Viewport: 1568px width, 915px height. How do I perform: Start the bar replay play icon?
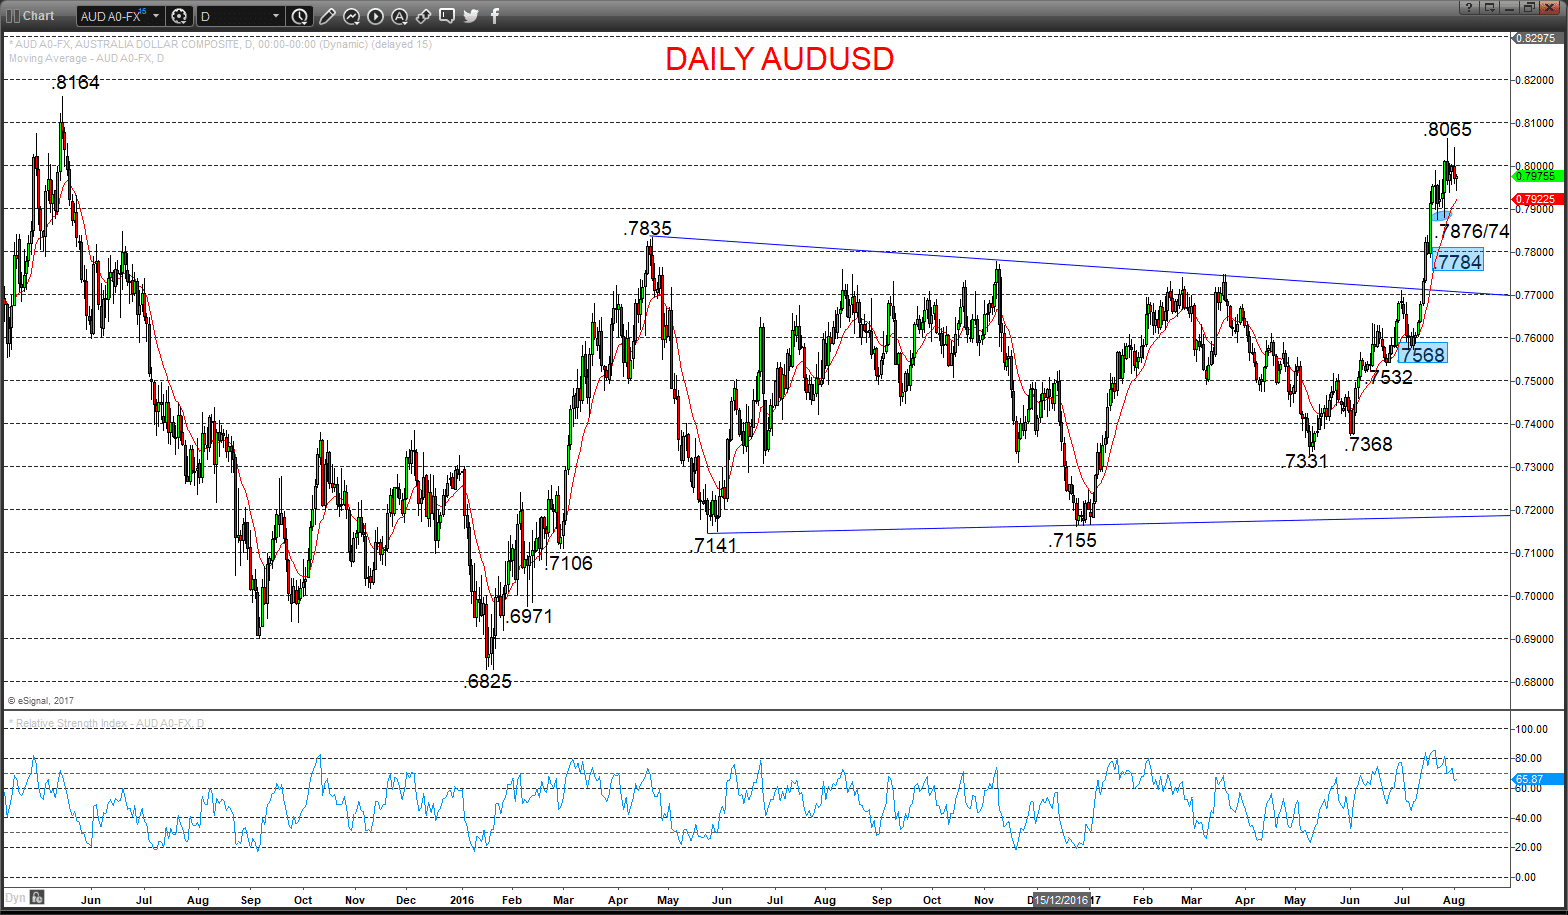click(375, 16)
